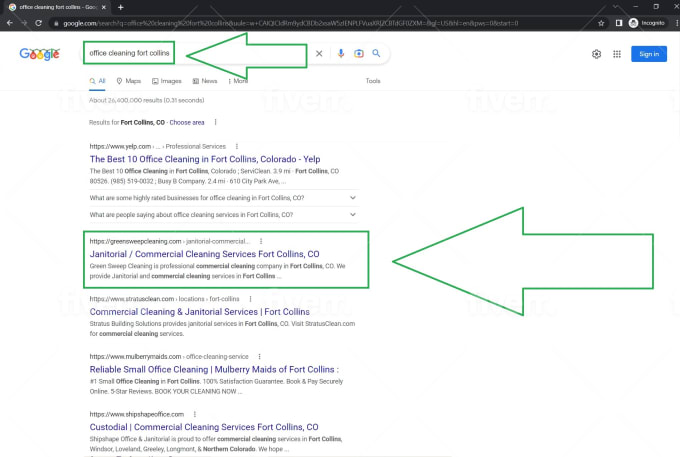Close the 'office cleaning fort collins' browser tab

coord(104,7)
